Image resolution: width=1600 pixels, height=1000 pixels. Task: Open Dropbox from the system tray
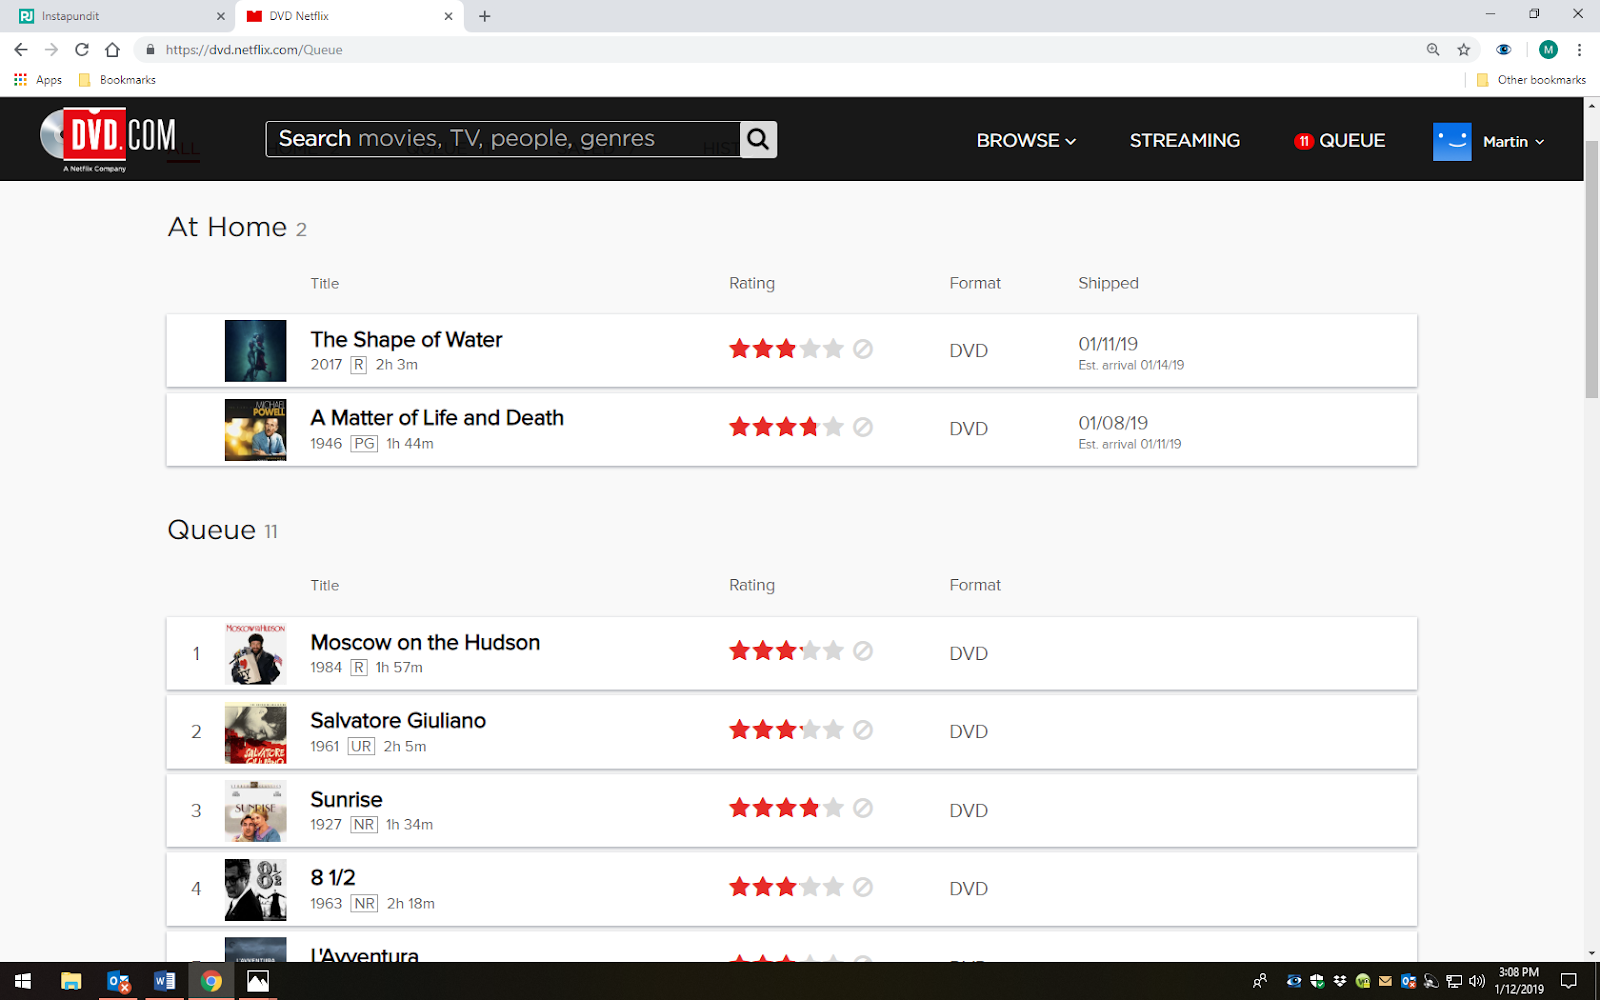[x=1340, y=981]
